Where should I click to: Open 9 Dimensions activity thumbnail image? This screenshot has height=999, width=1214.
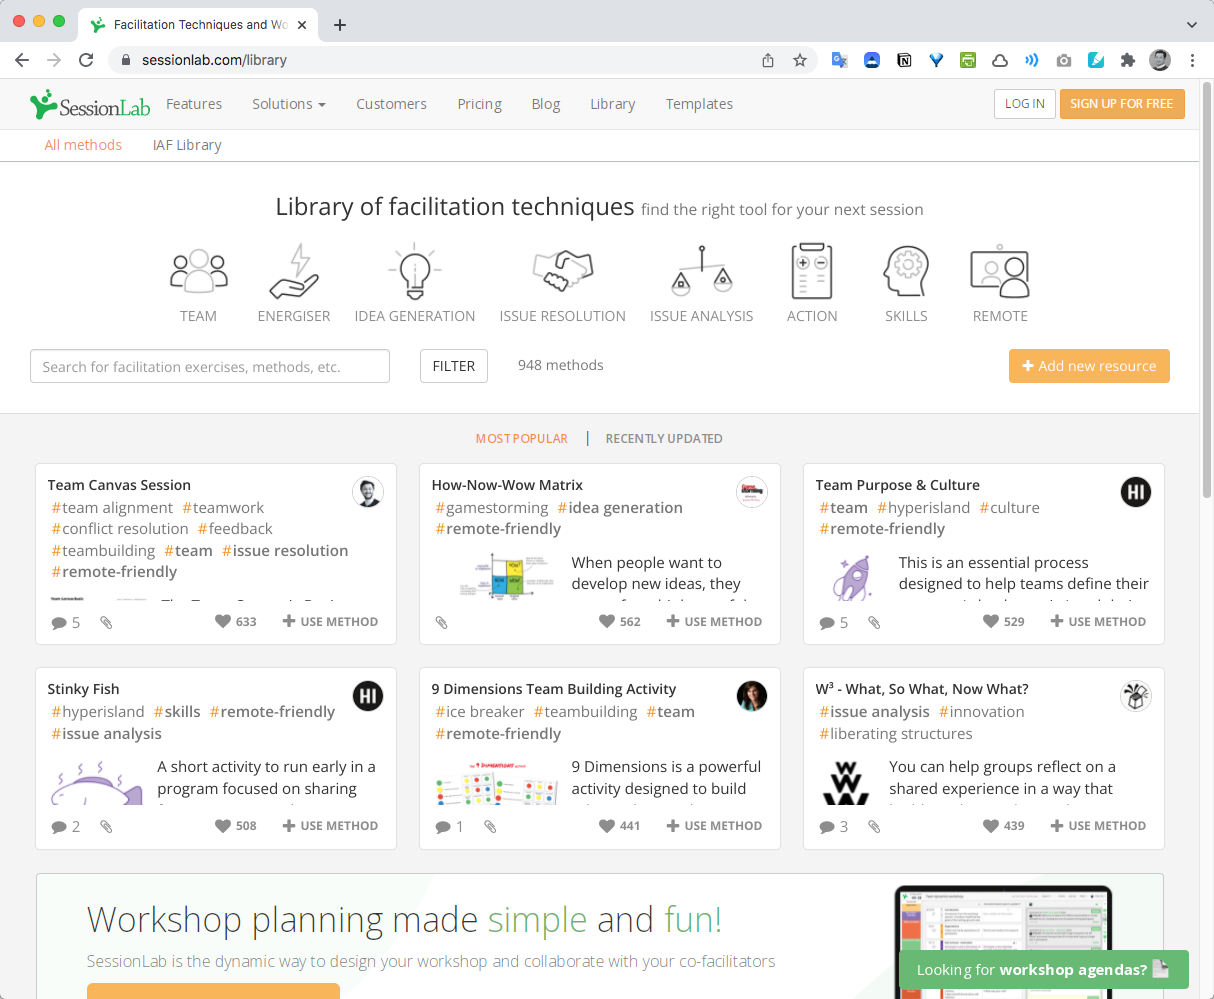coord(497,784)
